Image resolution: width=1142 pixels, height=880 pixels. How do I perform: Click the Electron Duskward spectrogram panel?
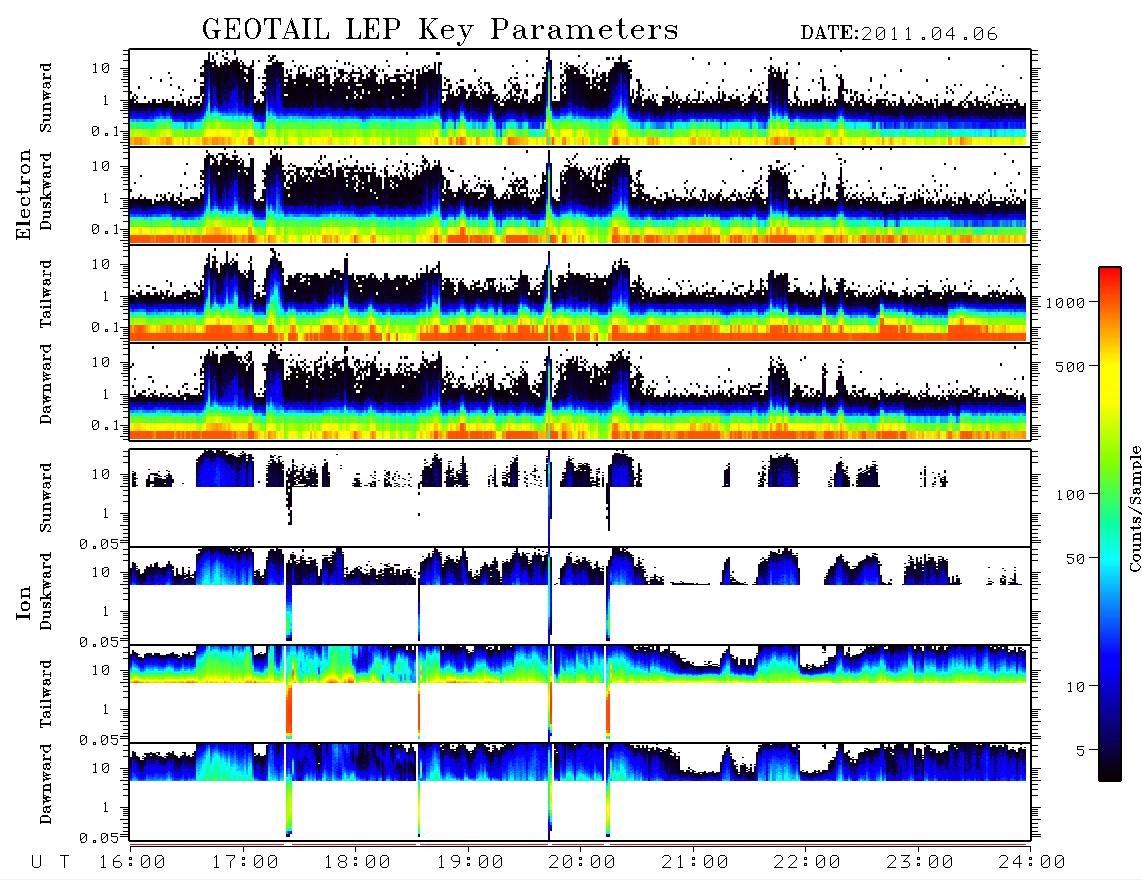coord(580,195)
